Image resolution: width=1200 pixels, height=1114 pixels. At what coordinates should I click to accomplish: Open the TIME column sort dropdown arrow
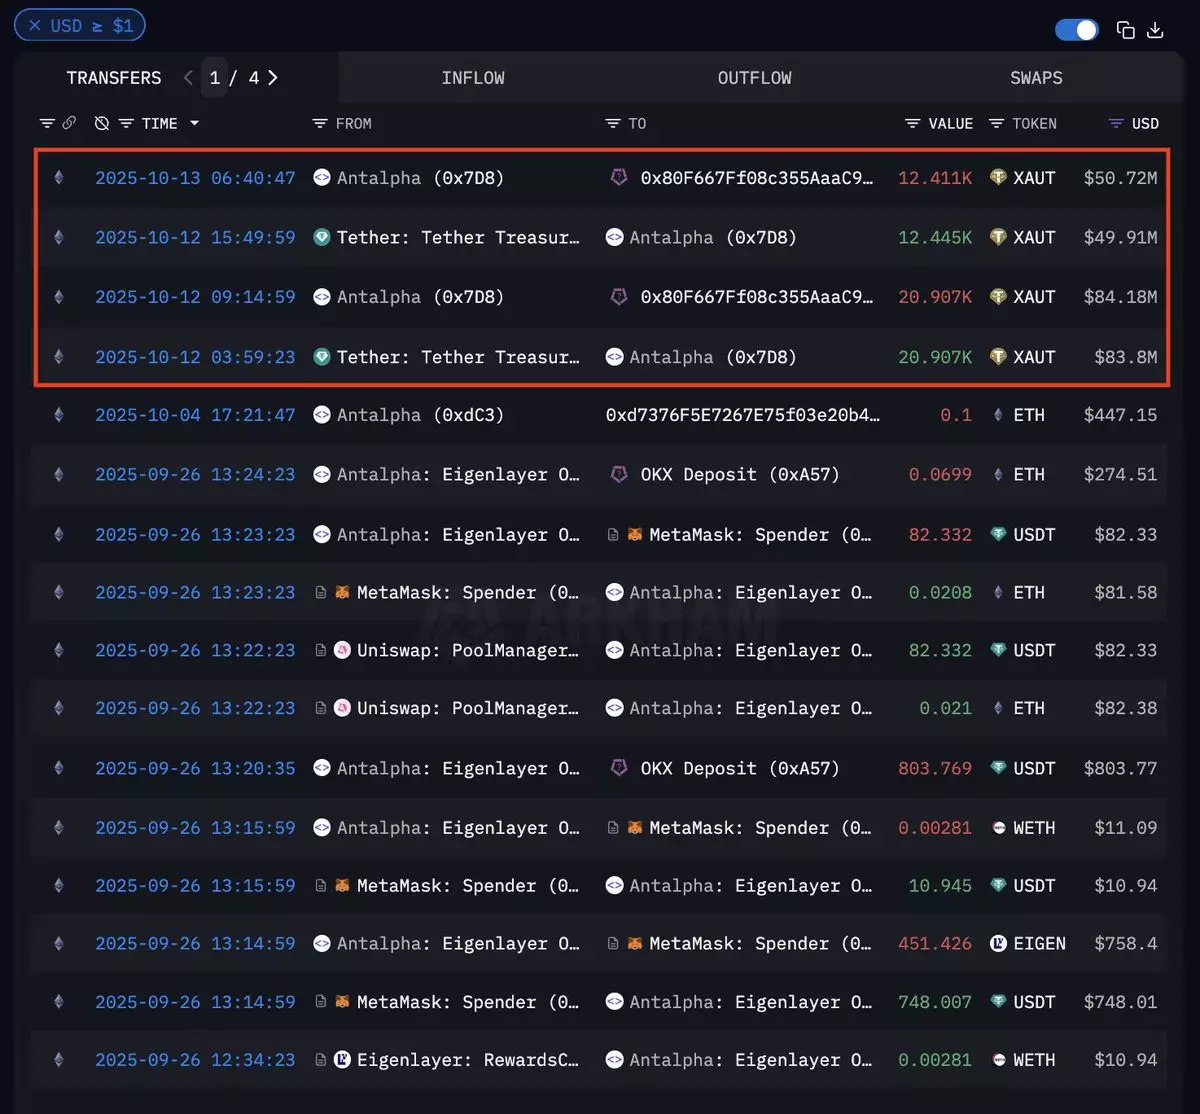click(x=194, y=124)
